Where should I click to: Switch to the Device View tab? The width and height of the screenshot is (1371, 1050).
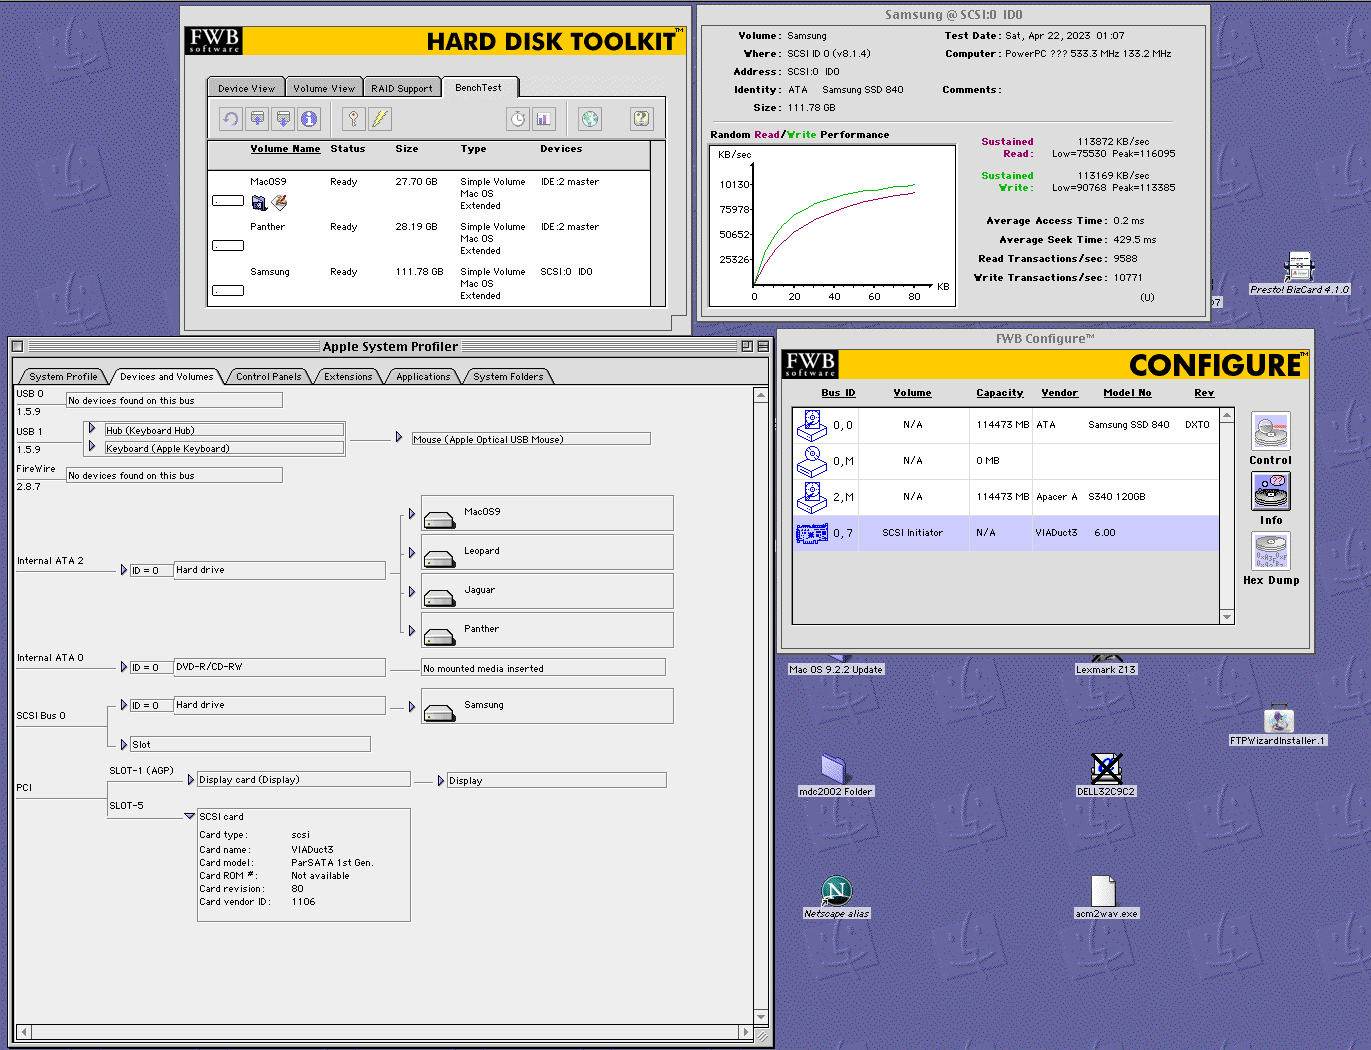[246, 88]
